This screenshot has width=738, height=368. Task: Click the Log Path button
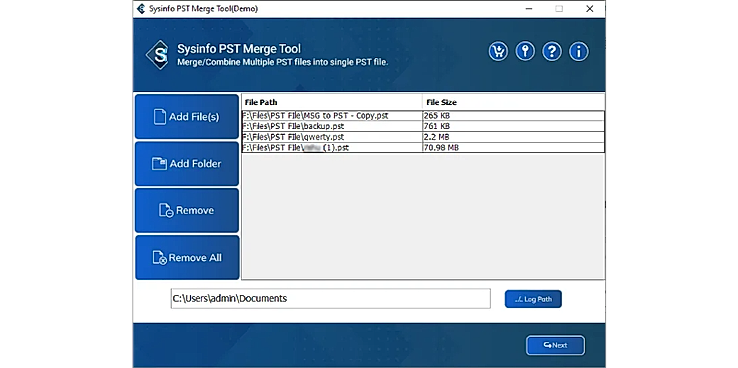point(533,299)
